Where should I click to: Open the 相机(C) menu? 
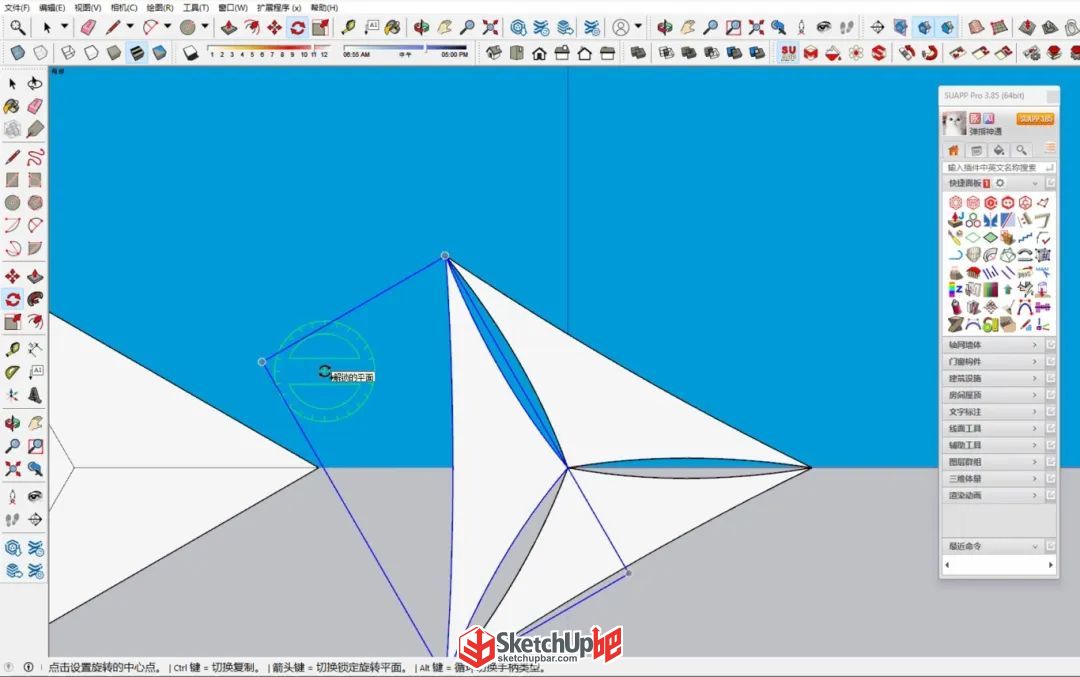[x=124, y=8]
